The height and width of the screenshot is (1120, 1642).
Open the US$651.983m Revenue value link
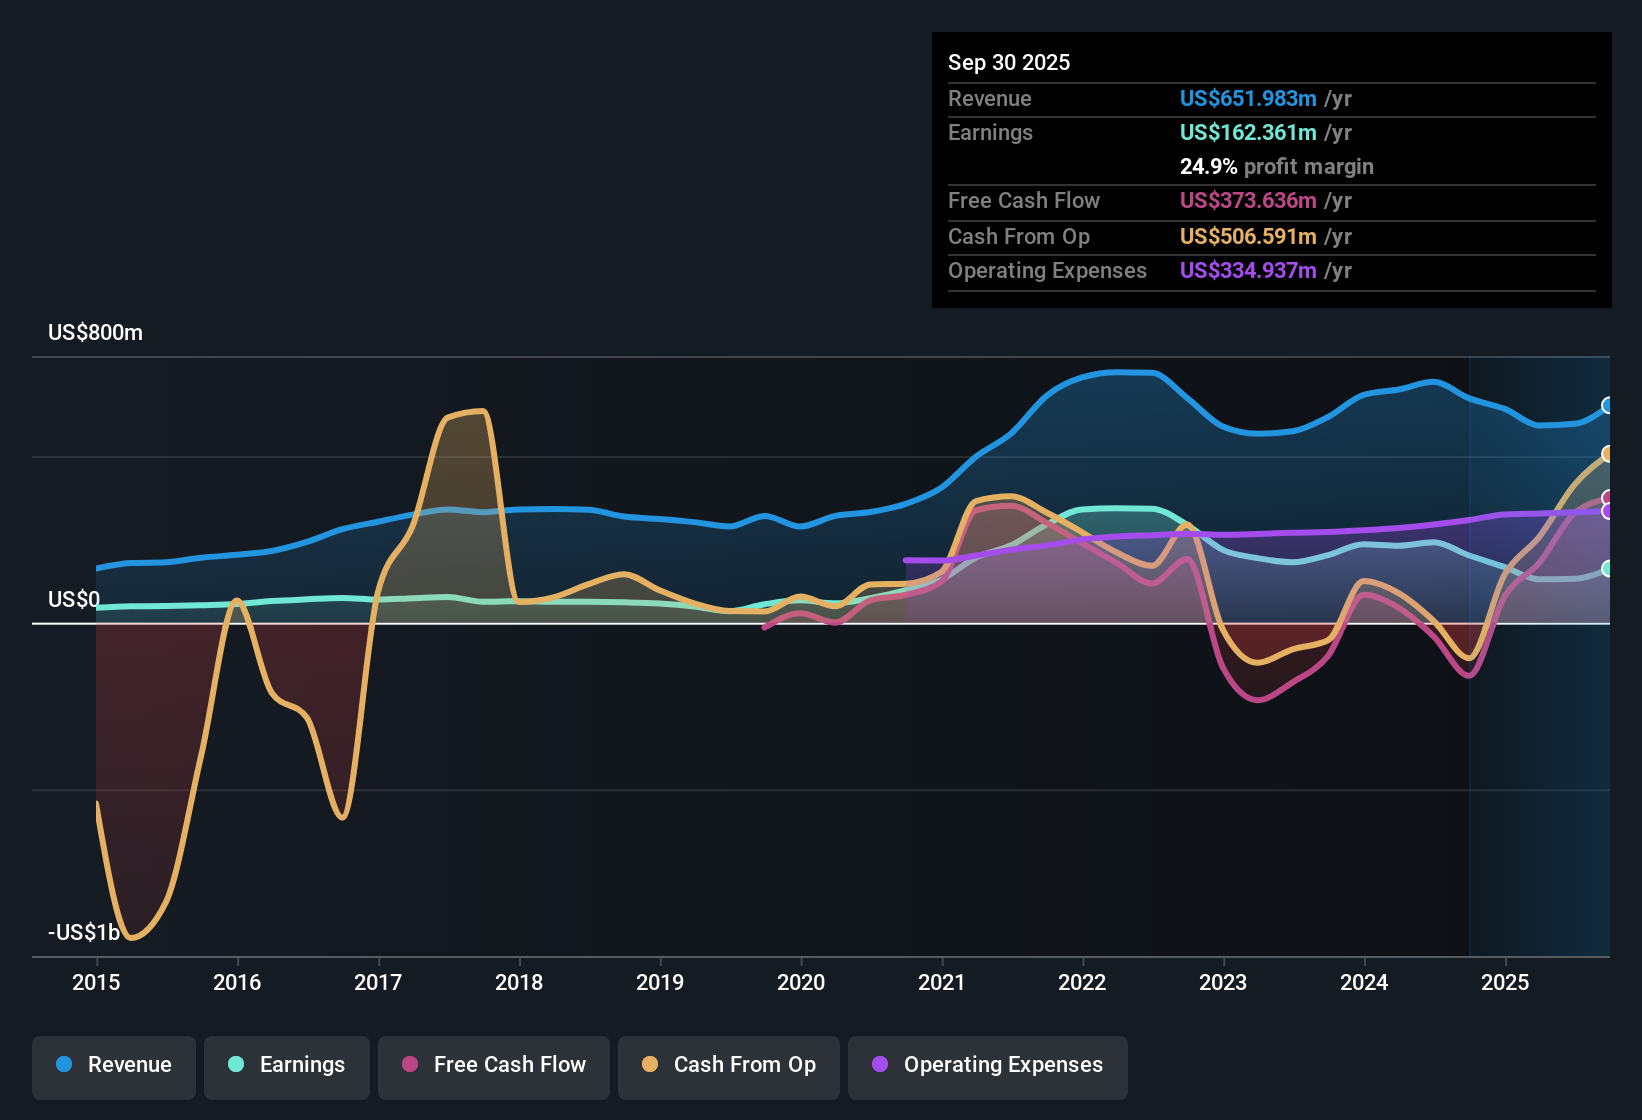1247,98
